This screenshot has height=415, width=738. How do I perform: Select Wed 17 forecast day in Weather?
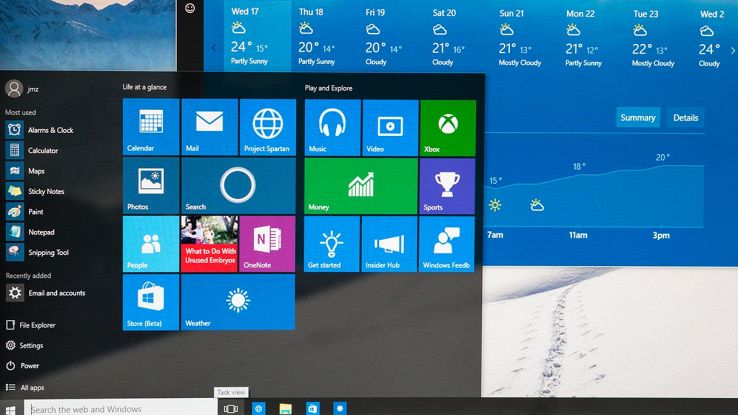coord(257,37)
